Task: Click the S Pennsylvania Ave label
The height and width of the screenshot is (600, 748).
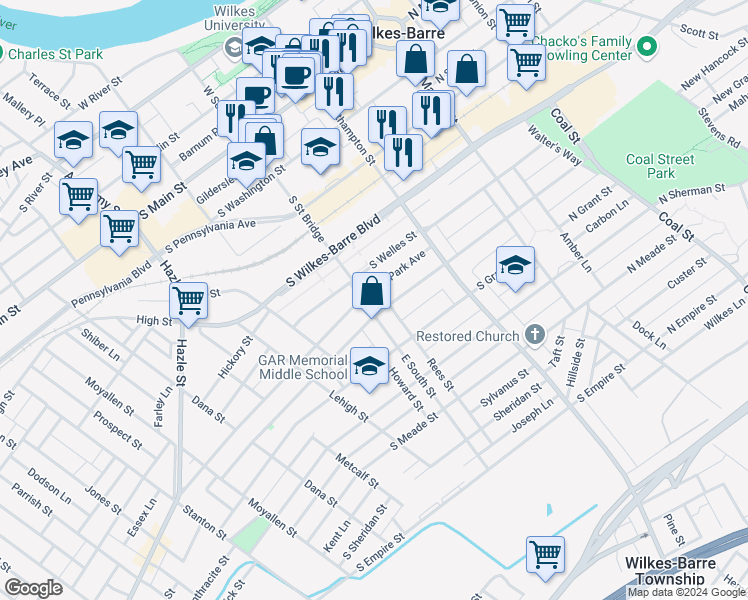Action: (210, 236)
